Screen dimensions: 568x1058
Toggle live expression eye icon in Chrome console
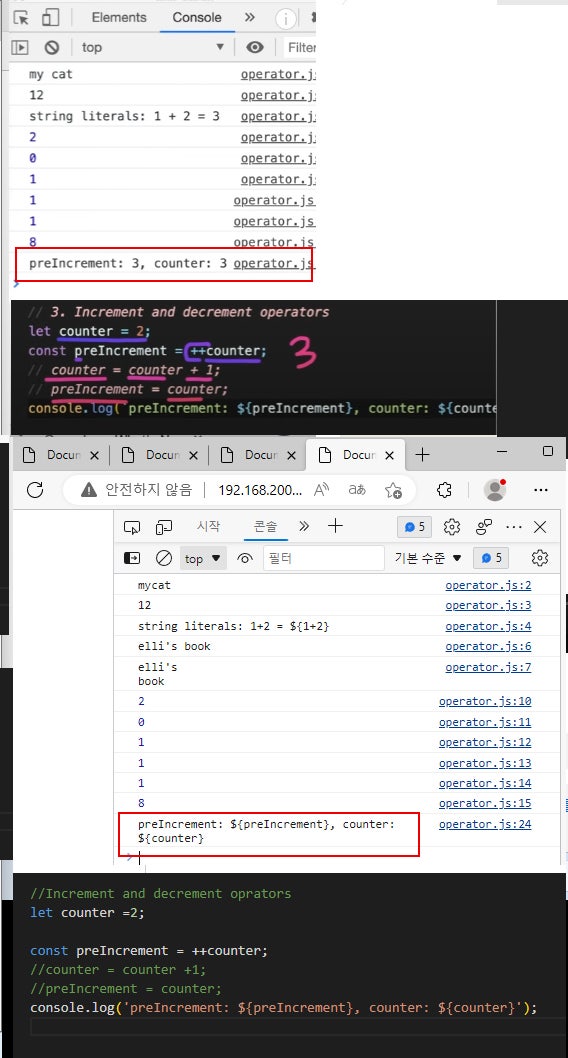254,47
